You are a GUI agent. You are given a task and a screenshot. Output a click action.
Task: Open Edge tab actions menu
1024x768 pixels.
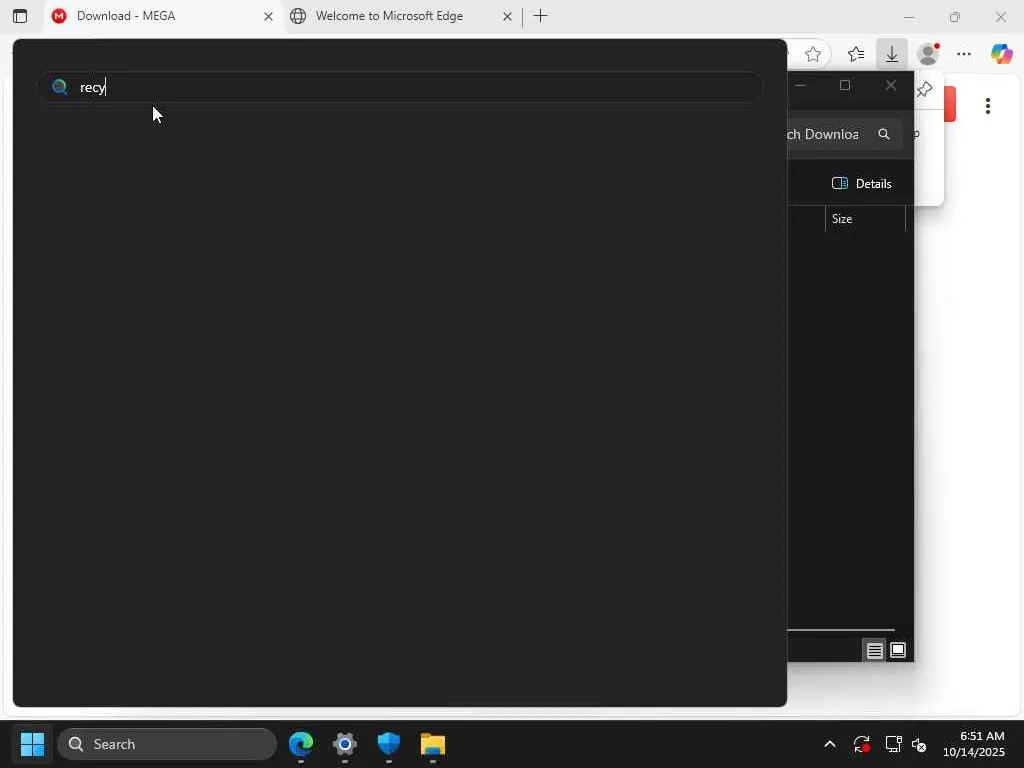[20, 16]
